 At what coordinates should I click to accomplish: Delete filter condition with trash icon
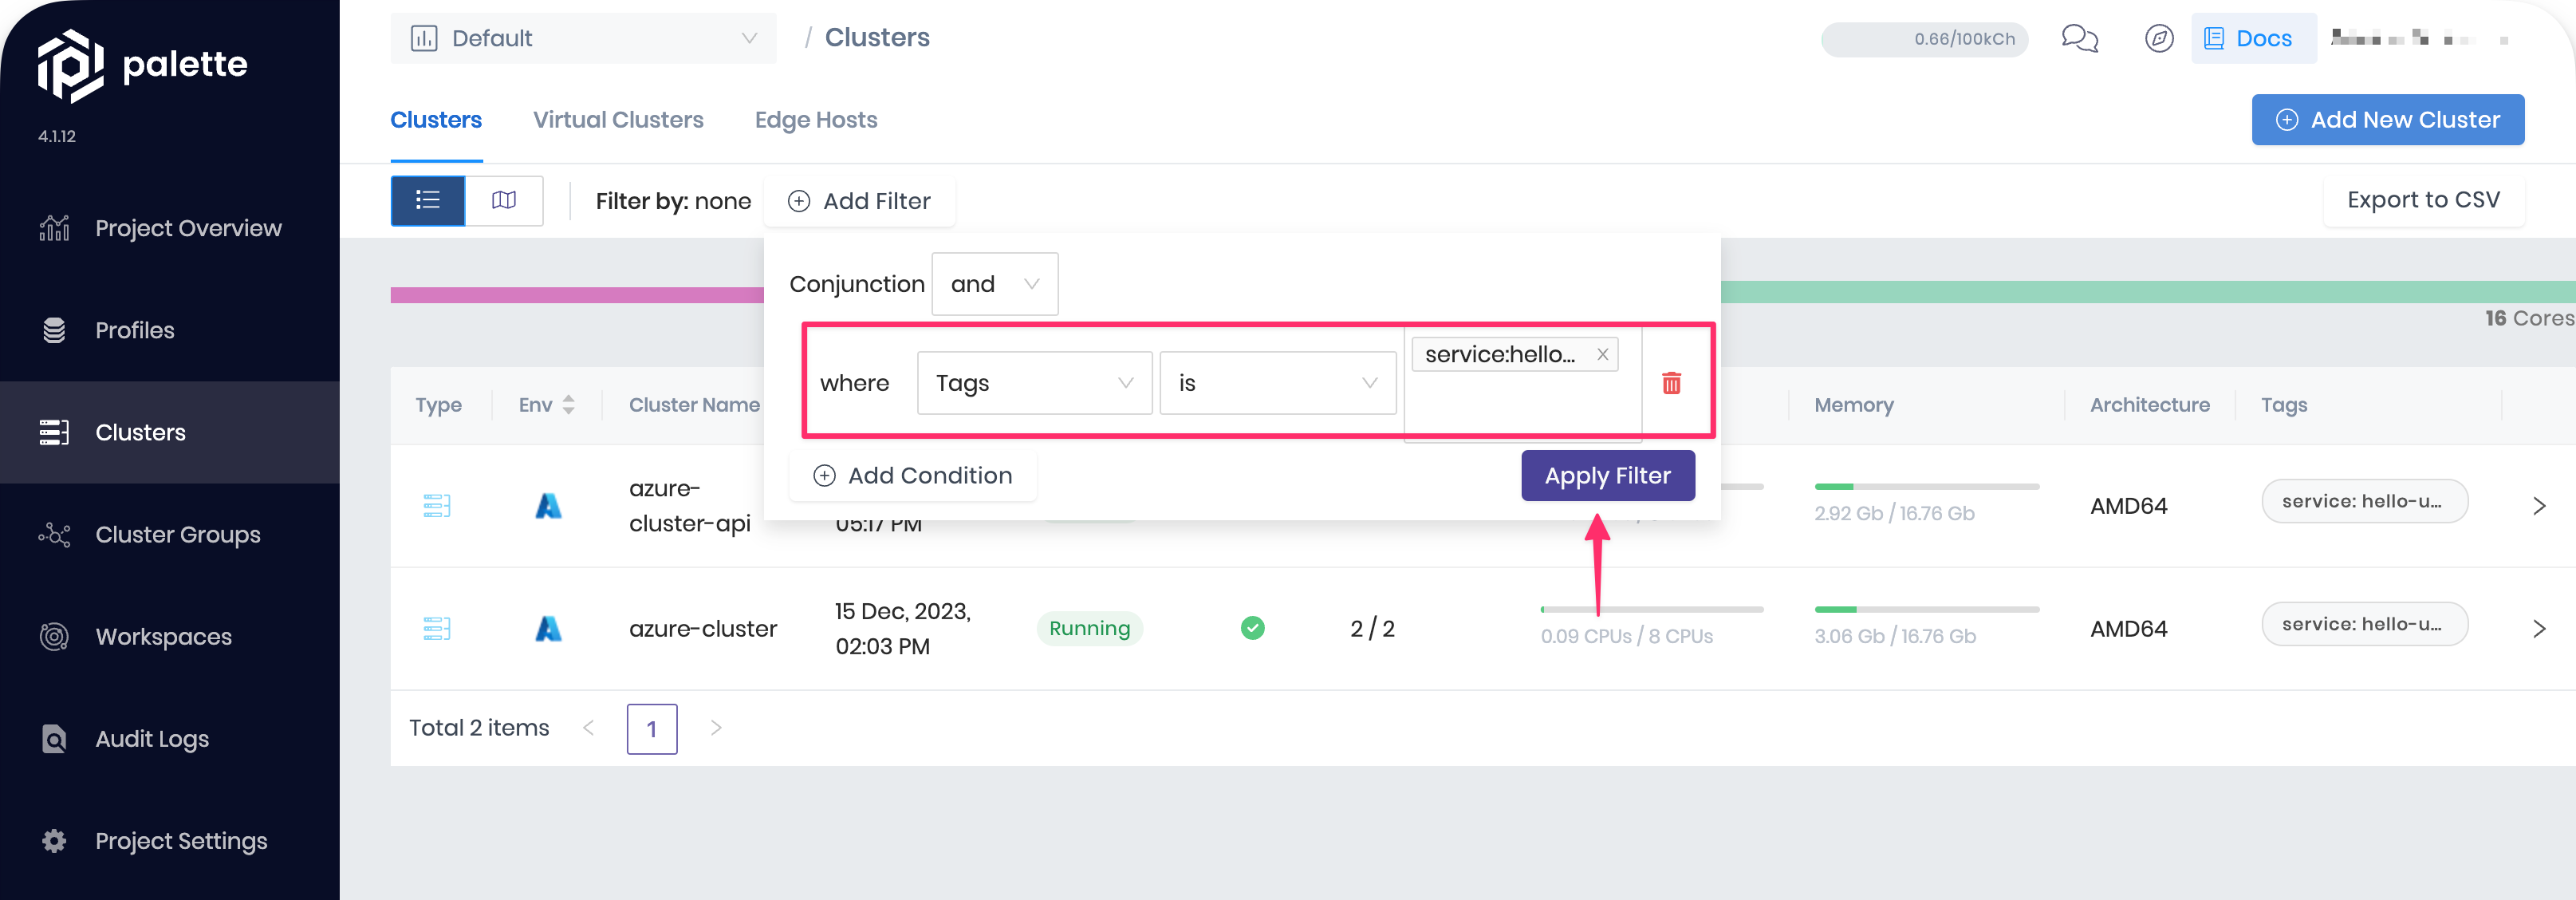click(1671, 383)
